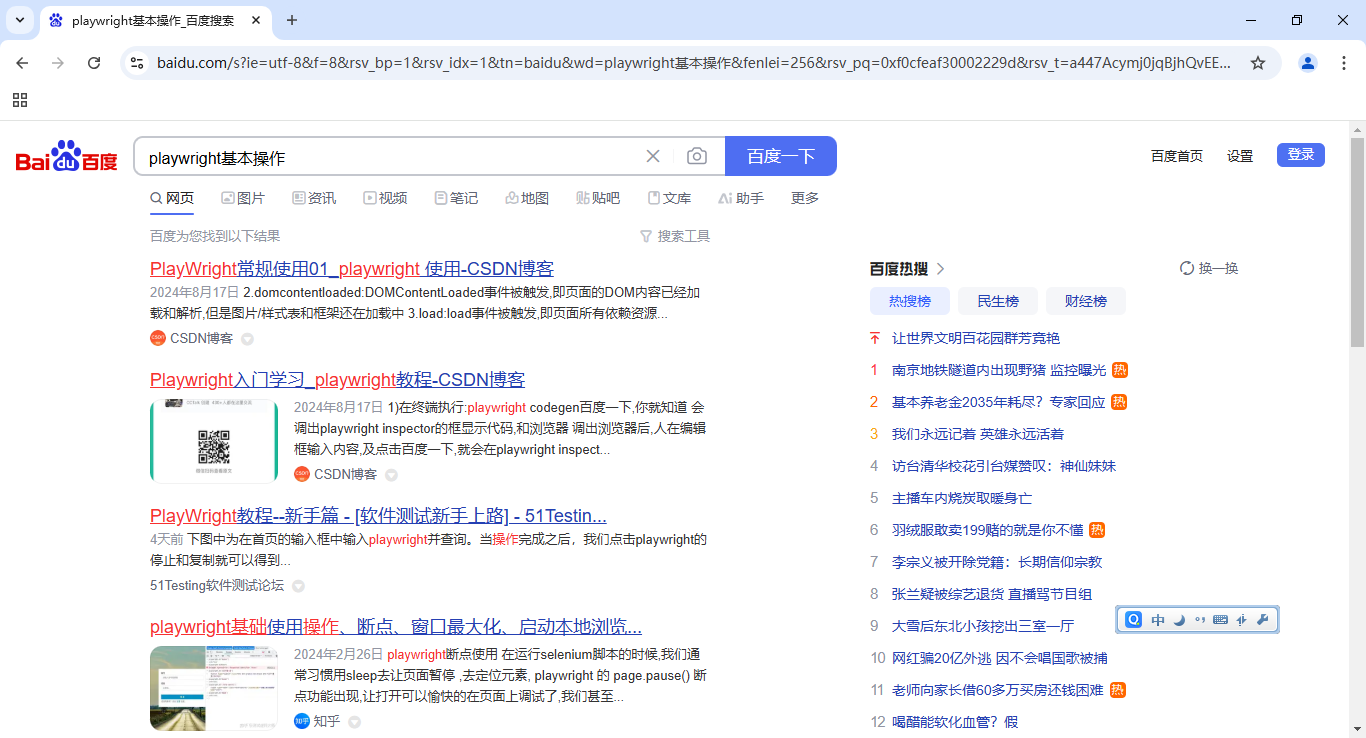The width and height of the screenshot is (1366, 738).
Task: Select 民生榜 tab
Action: click(998, 301)
